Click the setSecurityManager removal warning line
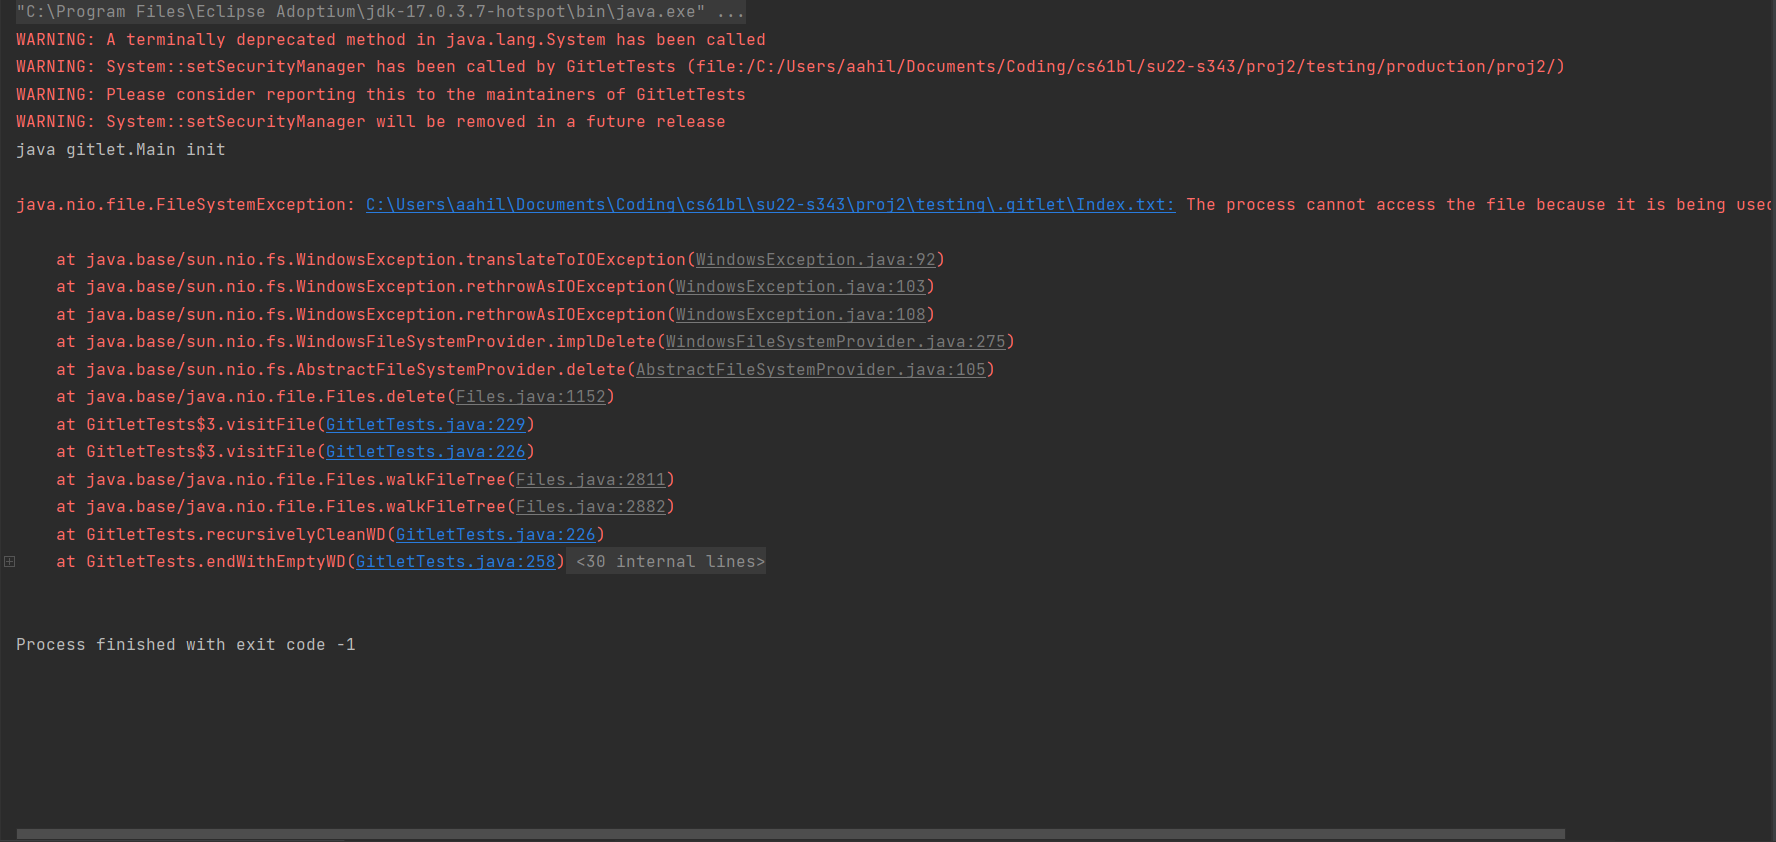 coord(370,122)
